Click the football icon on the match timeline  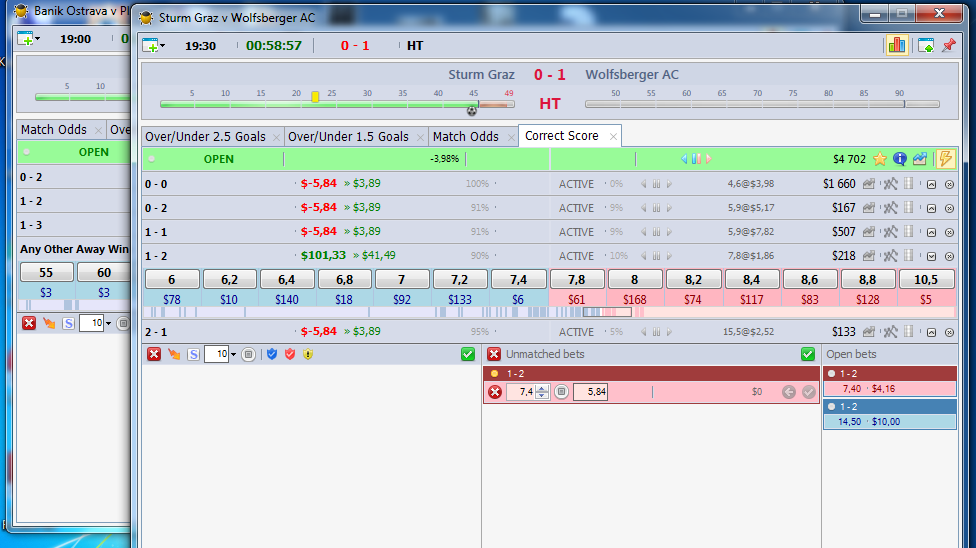tap(472, 111)
